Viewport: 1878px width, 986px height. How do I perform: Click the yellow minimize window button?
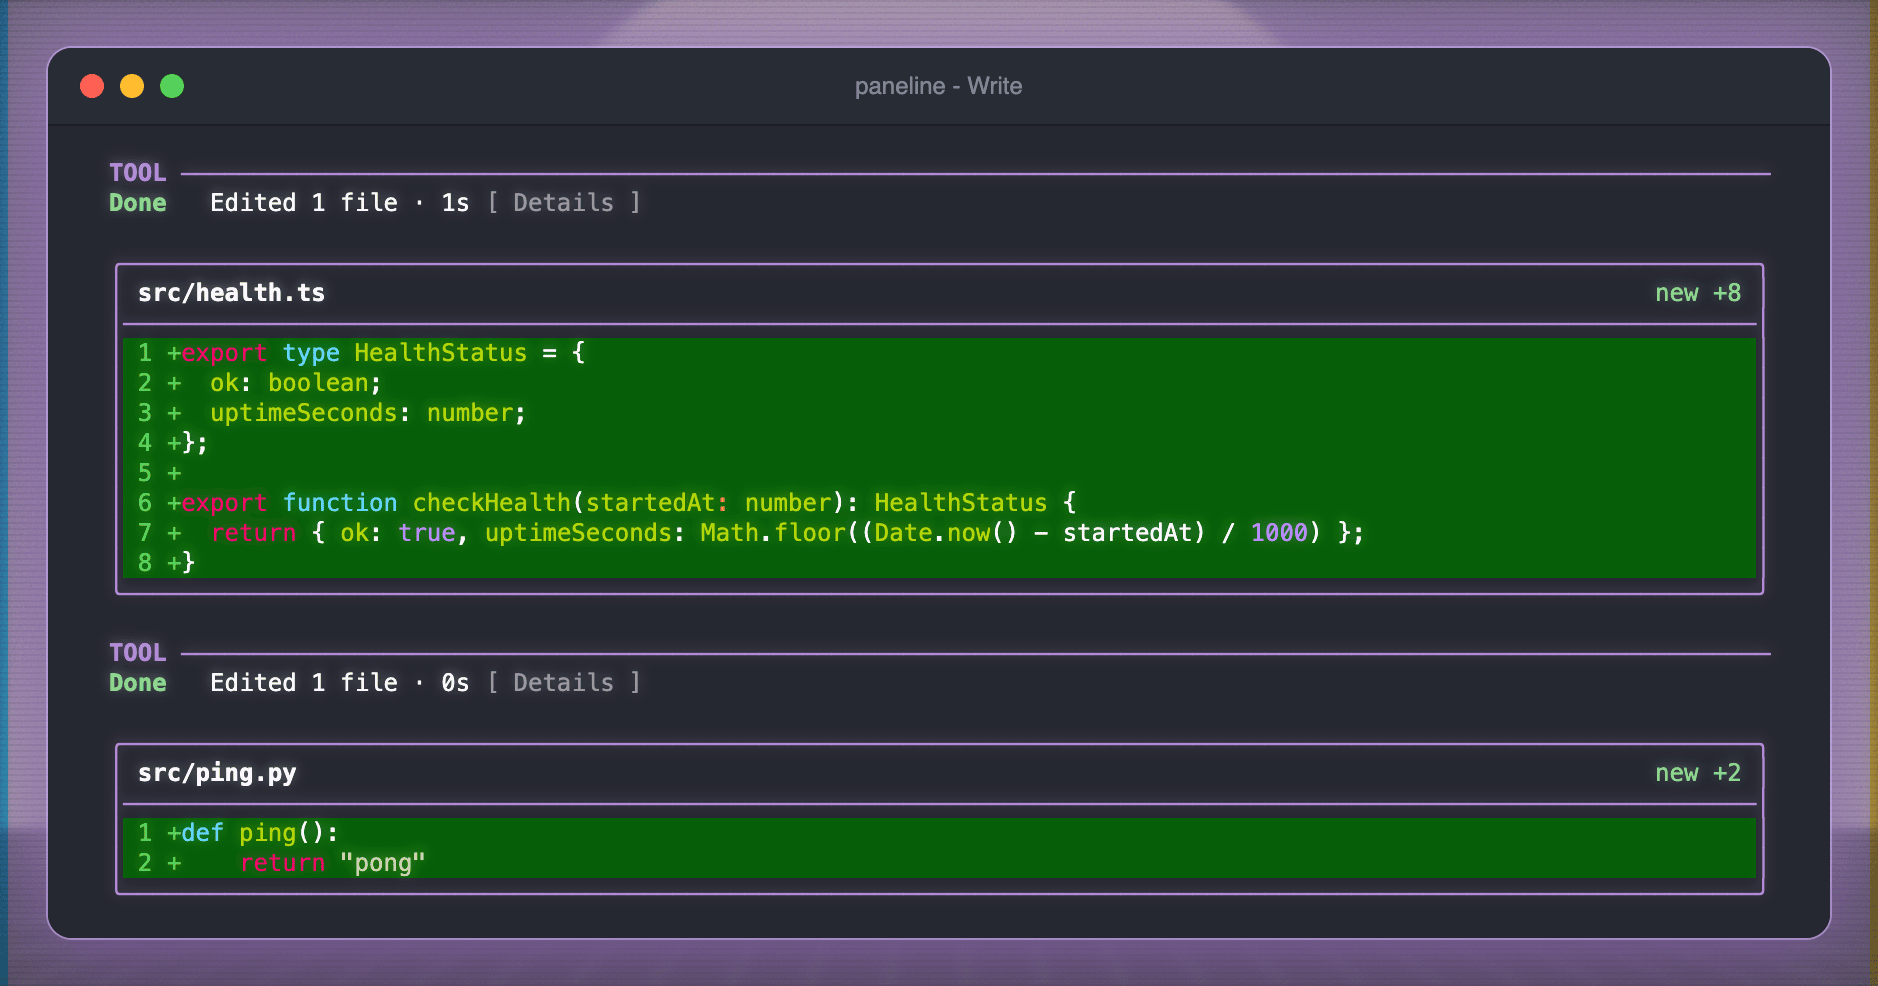pyautogui.click(x=132, y=86)
